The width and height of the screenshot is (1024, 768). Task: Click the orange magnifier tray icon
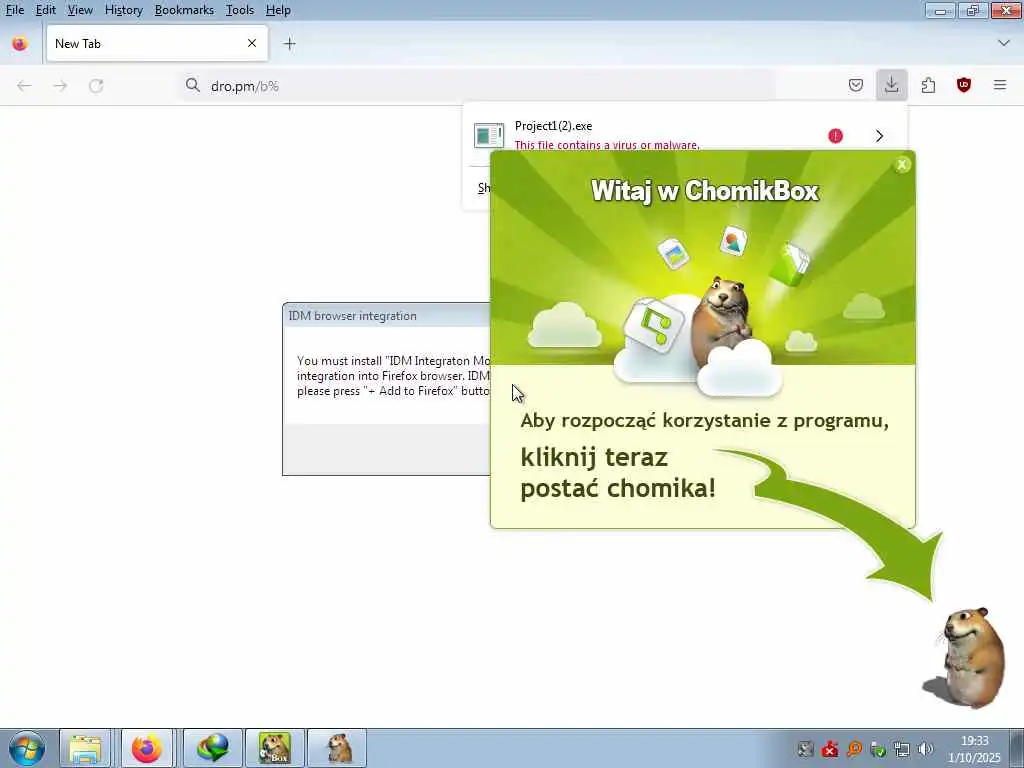tap(854, 749)
